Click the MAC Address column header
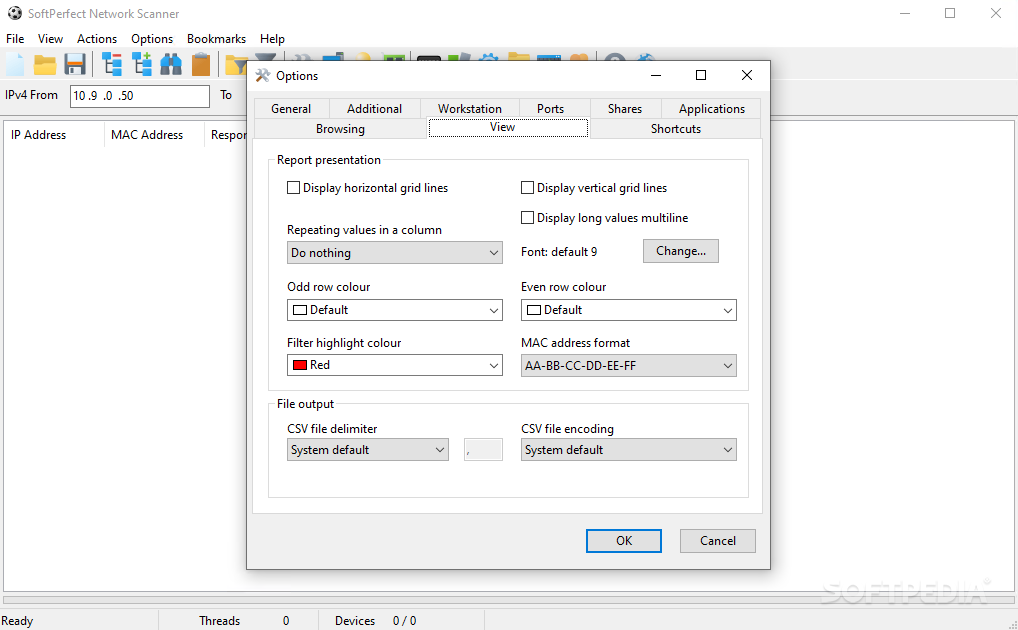 (154, 134)
